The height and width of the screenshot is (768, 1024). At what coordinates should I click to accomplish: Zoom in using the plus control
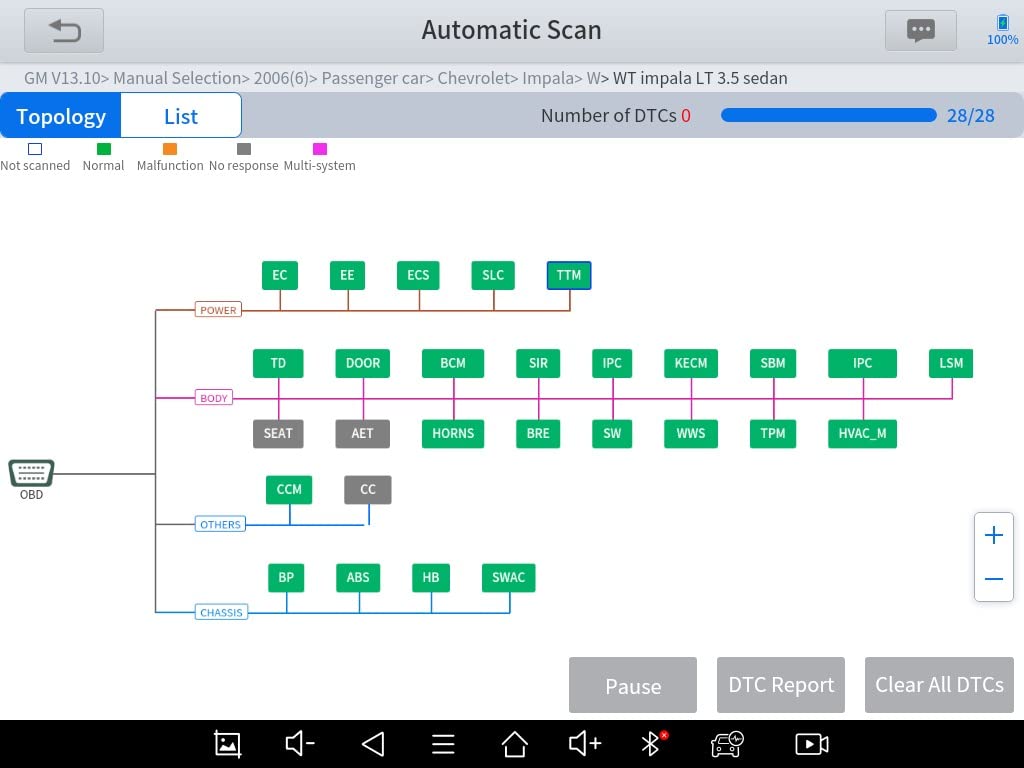click(993, 534)
